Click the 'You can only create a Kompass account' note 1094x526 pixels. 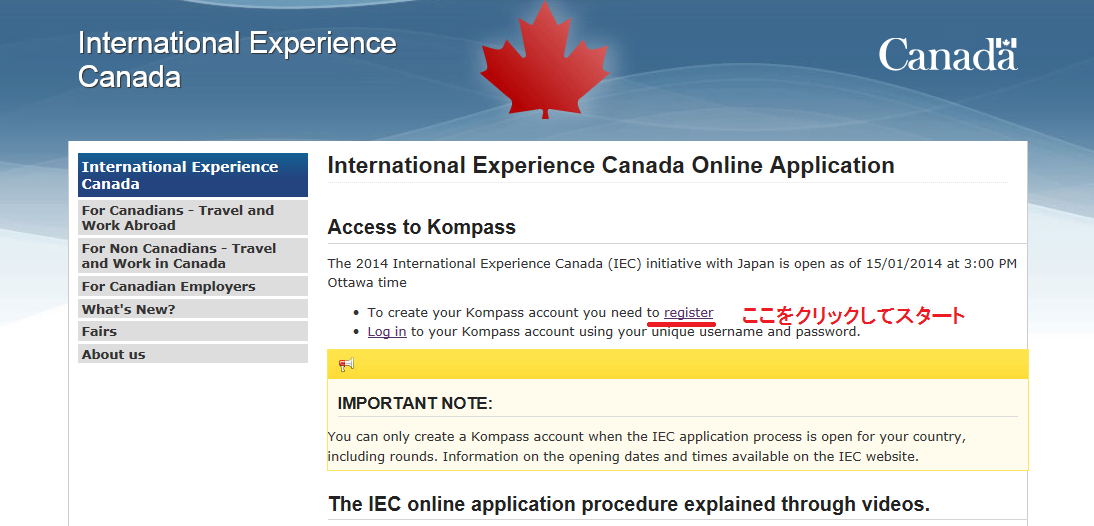647,447
